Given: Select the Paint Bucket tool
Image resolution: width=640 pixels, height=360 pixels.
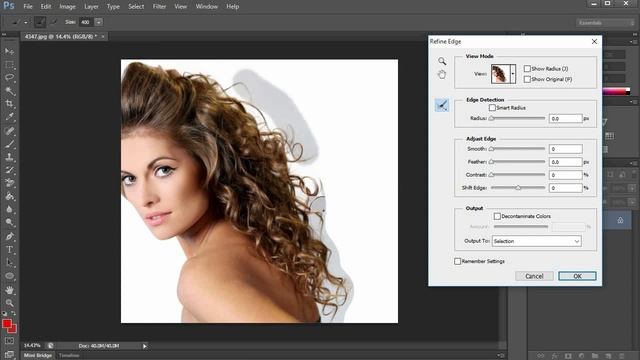Looking at the screenshot, I should coord(9,196).
